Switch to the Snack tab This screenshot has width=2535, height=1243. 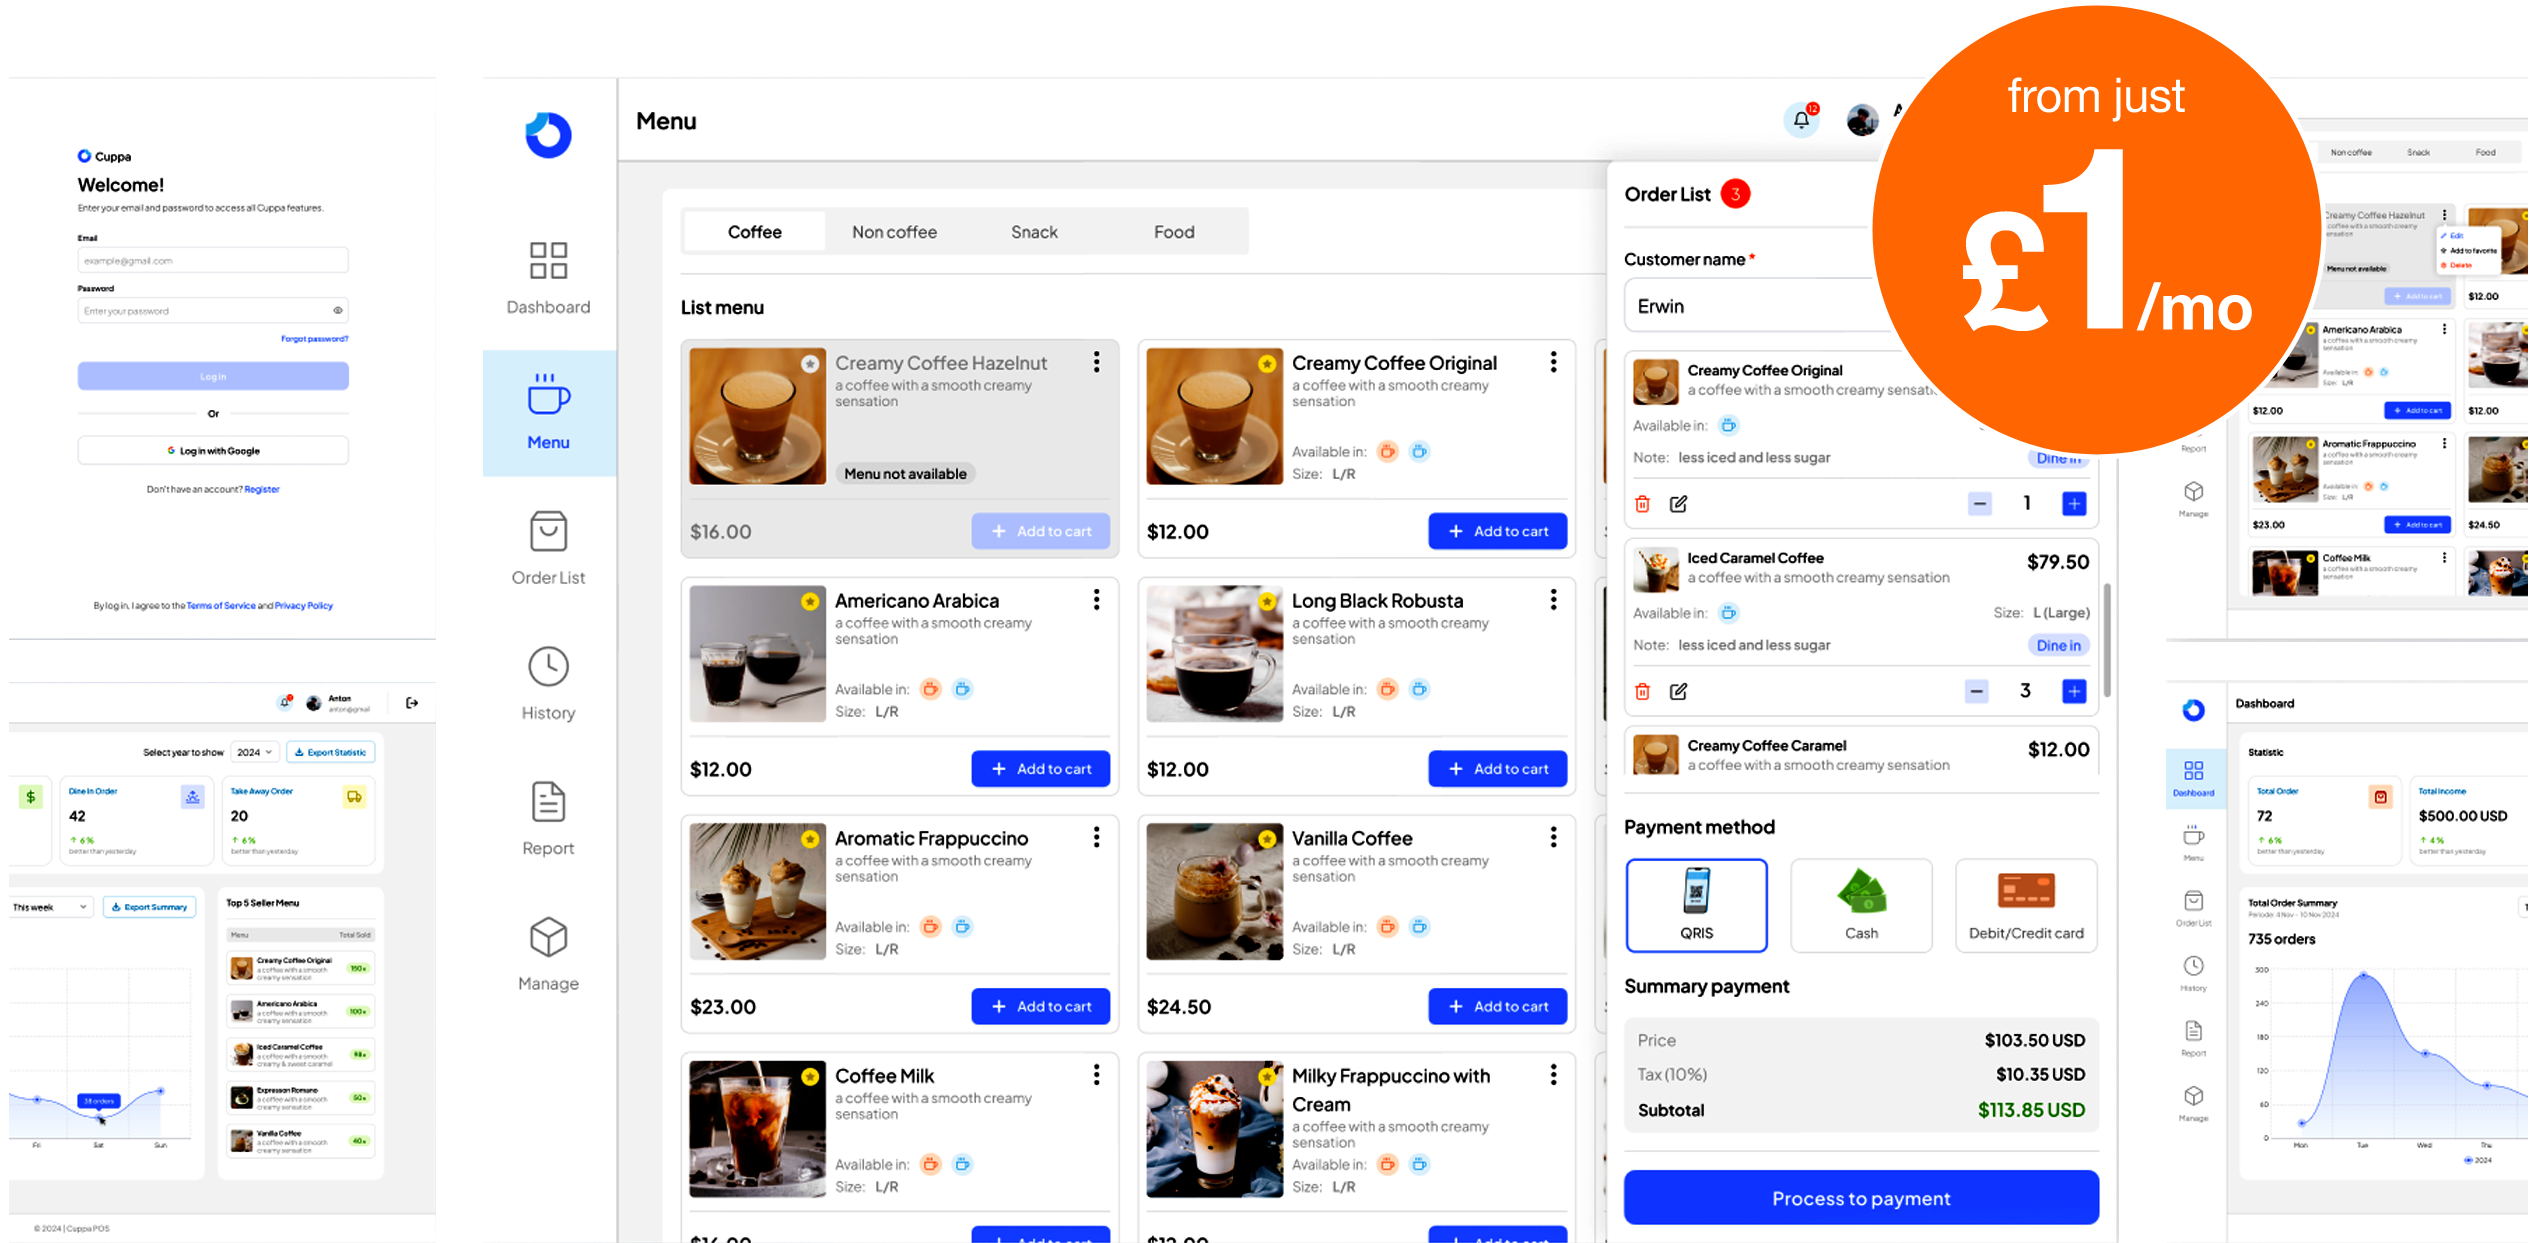pos(1032,231)
